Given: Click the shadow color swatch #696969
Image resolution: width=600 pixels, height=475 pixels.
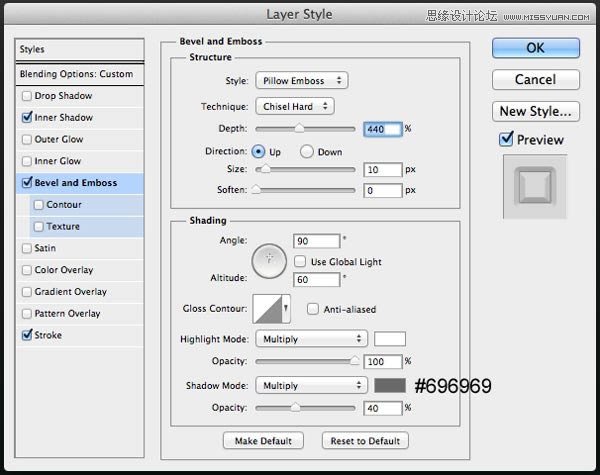Looking at the screenshot, I should click(x=390, y=385).
